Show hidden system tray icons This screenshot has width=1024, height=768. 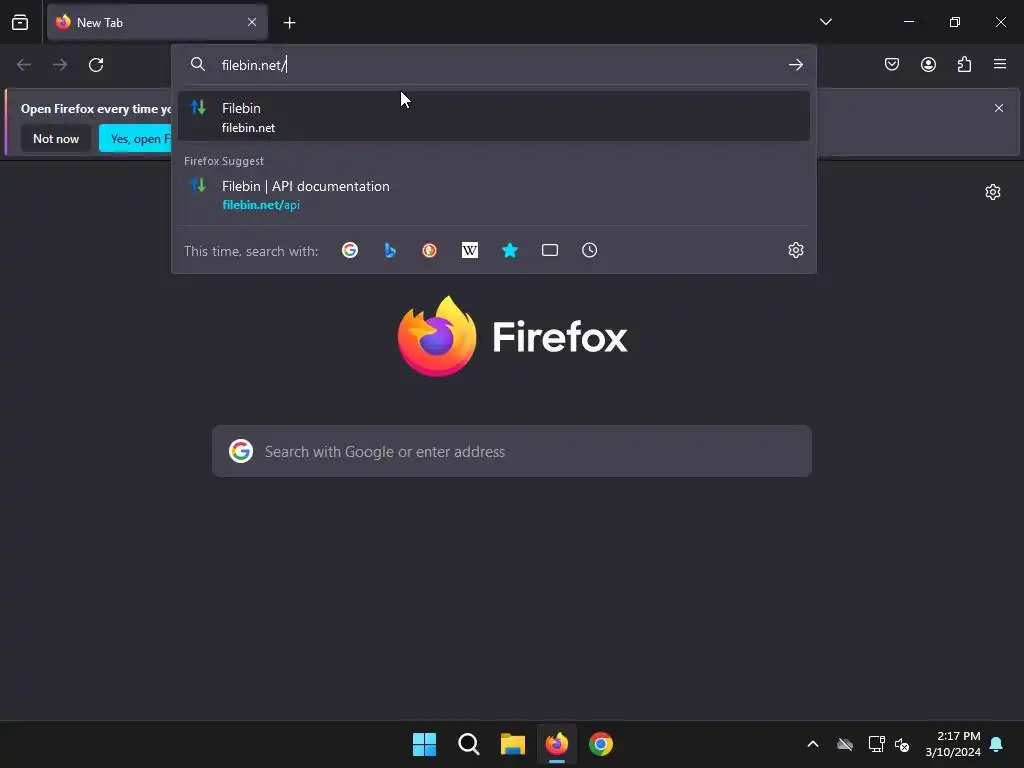click(x=812, y=744)
